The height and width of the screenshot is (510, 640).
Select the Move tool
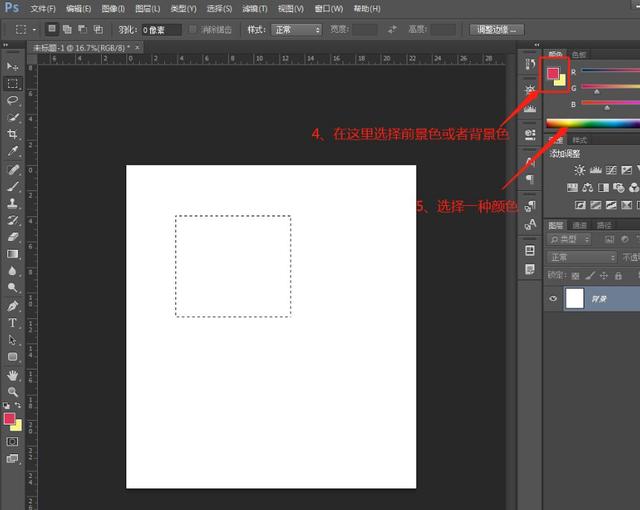12,66
